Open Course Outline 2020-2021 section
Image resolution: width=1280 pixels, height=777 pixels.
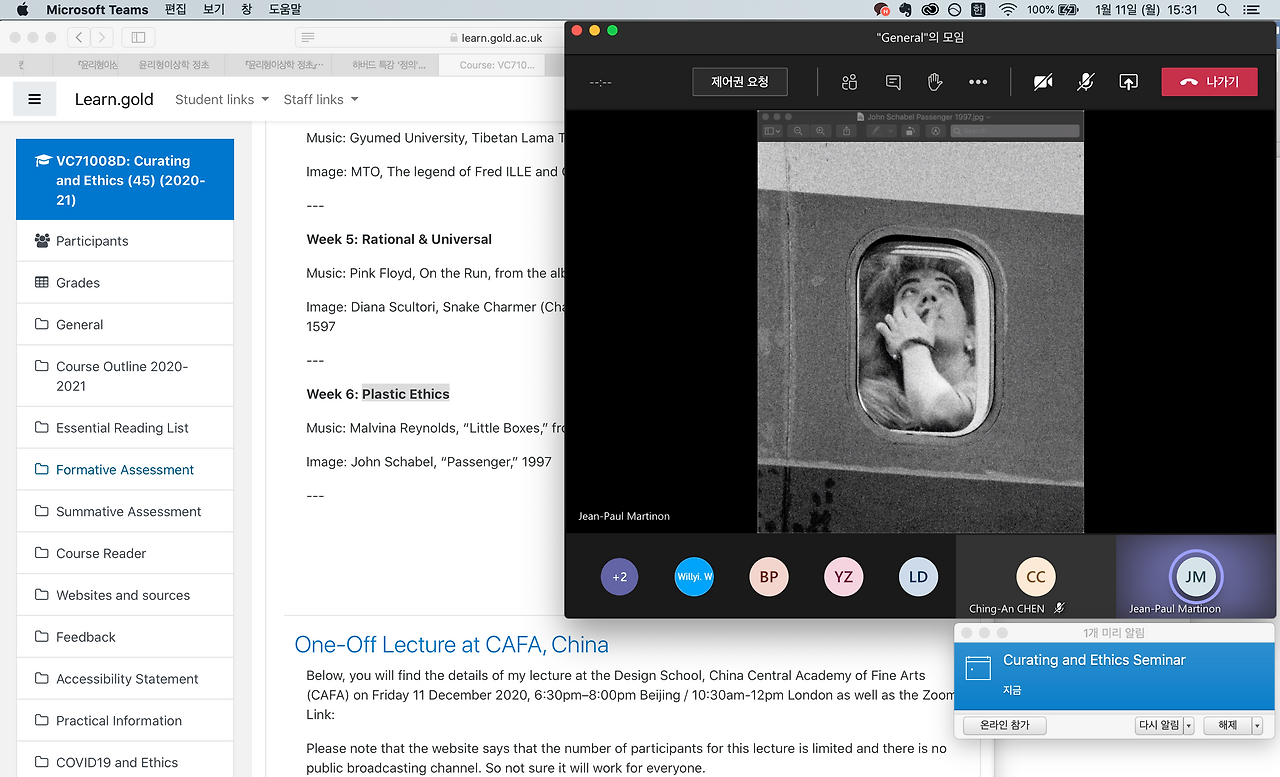(x=125, y=376)
